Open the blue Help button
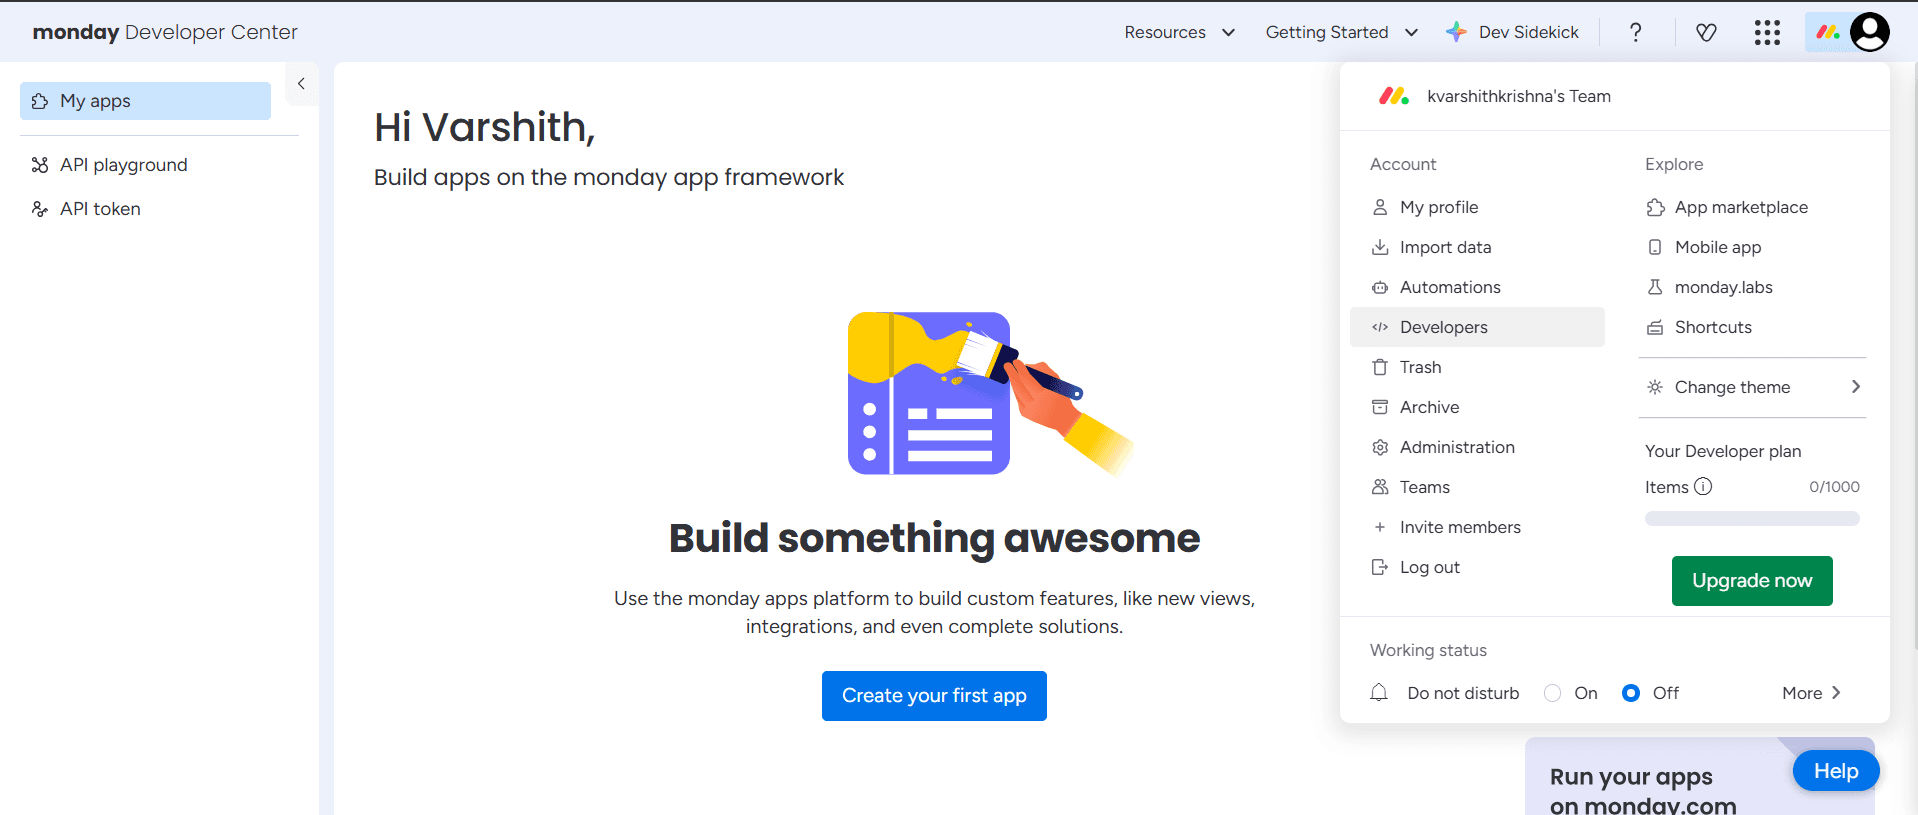This screenshot has height=815, width=1918. [x=1836, y=771]
